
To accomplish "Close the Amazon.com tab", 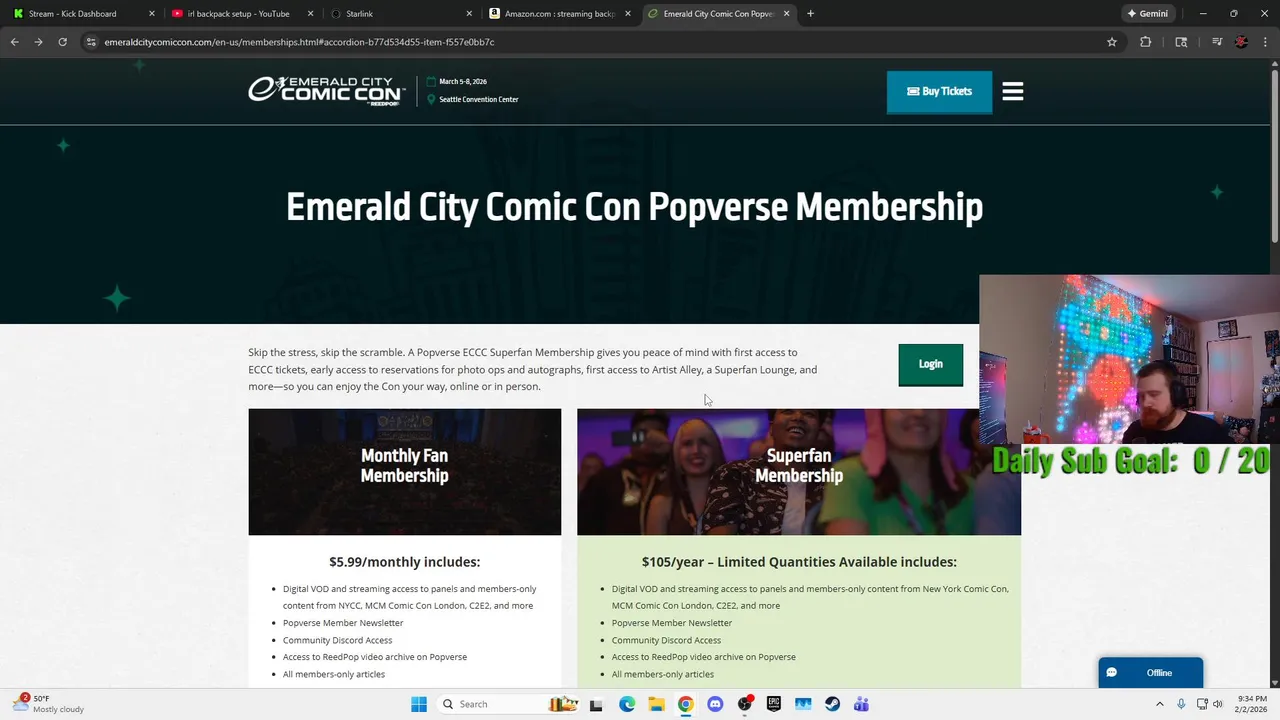I will coord(628,14).
